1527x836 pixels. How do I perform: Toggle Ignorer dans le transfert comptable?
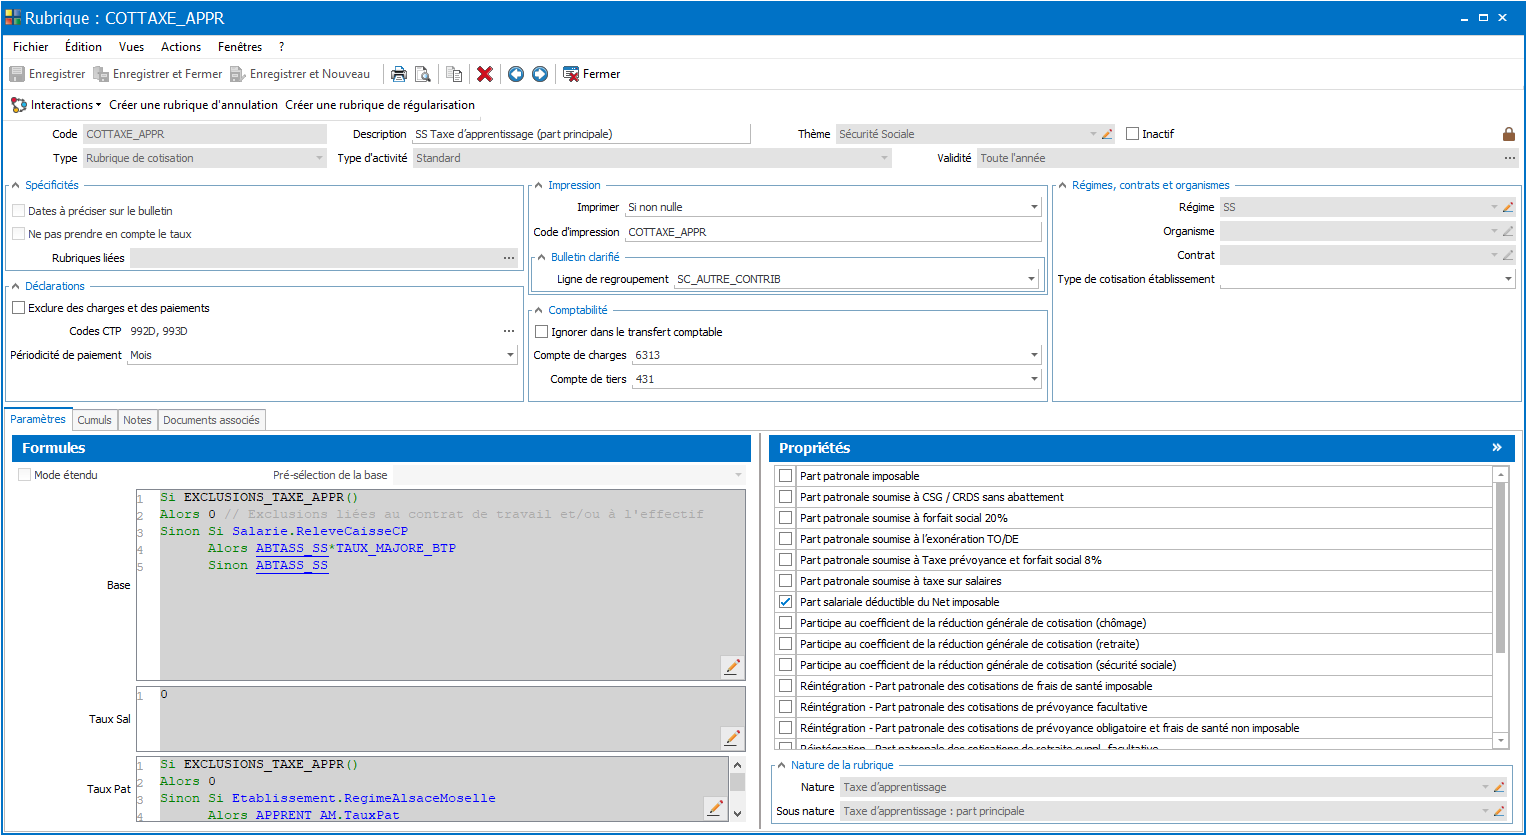pyautogui.click(x=542, y=332)
